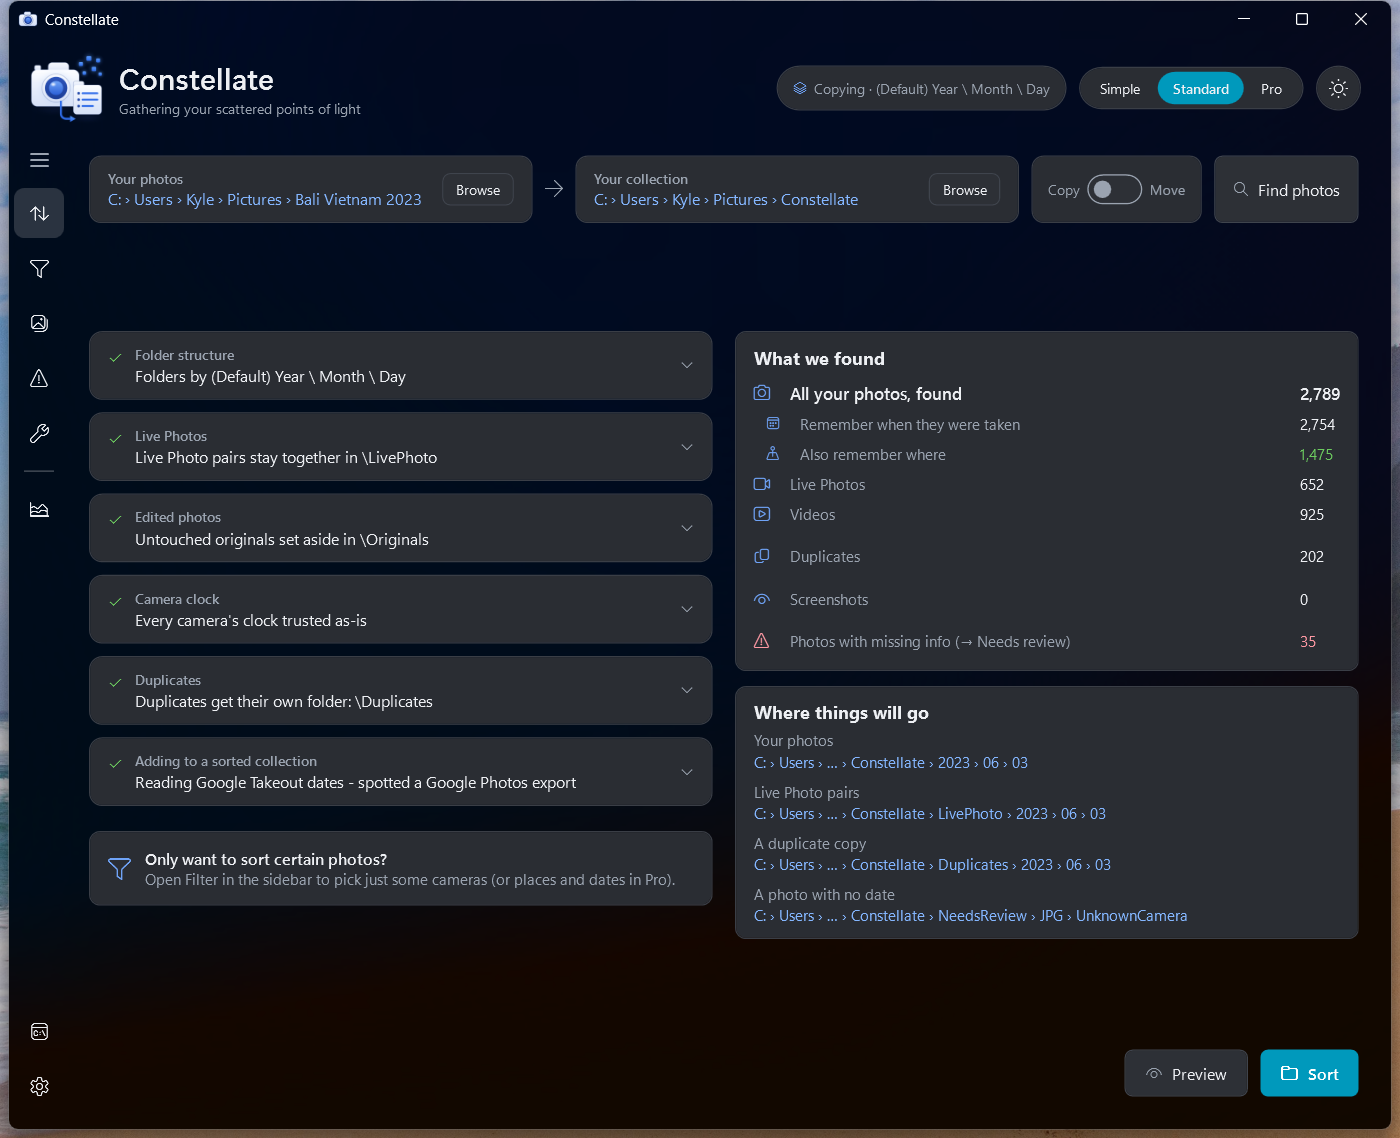Click camera icon beside All your photos, found
The image size is (1400, 1138).
tap(762, 393)
